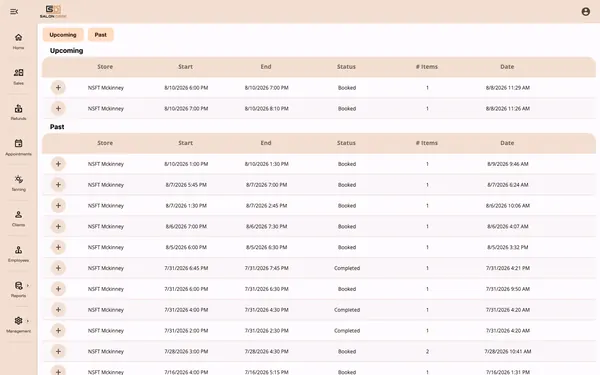Click the date 8/9/2026 9:46 AM
The image size is (600, 375).
coord(508,164)
